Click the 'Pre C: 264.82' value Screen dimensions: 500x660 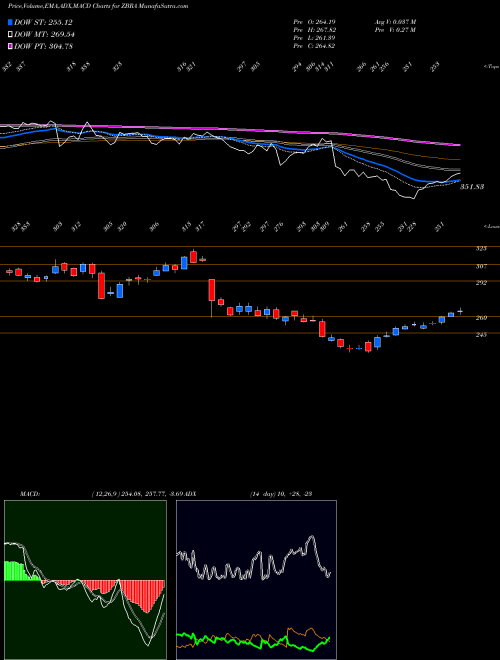tap(314, 46)
